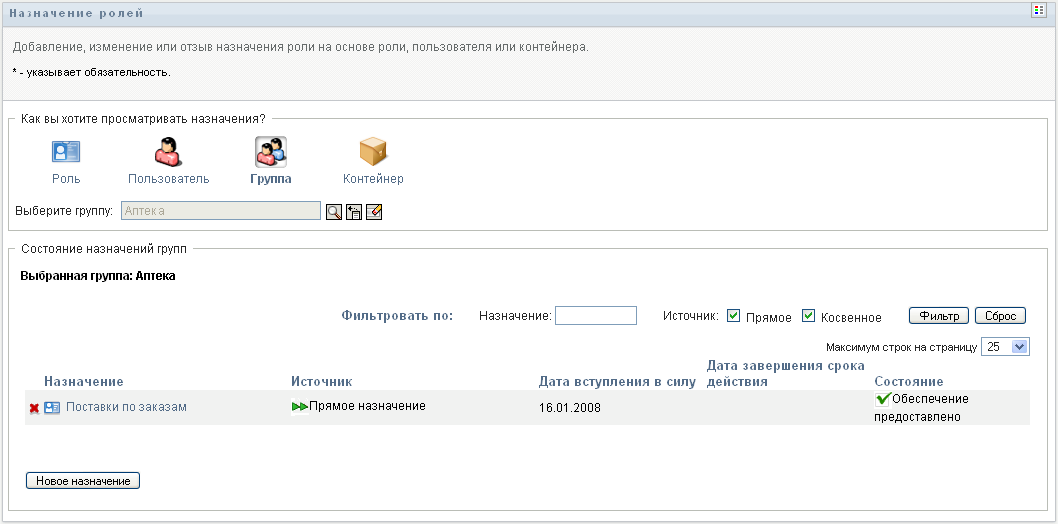This screenshot has height=524, width=1058.
Task: Click the Выбранная группа: Аптека text
Action: 98,276
